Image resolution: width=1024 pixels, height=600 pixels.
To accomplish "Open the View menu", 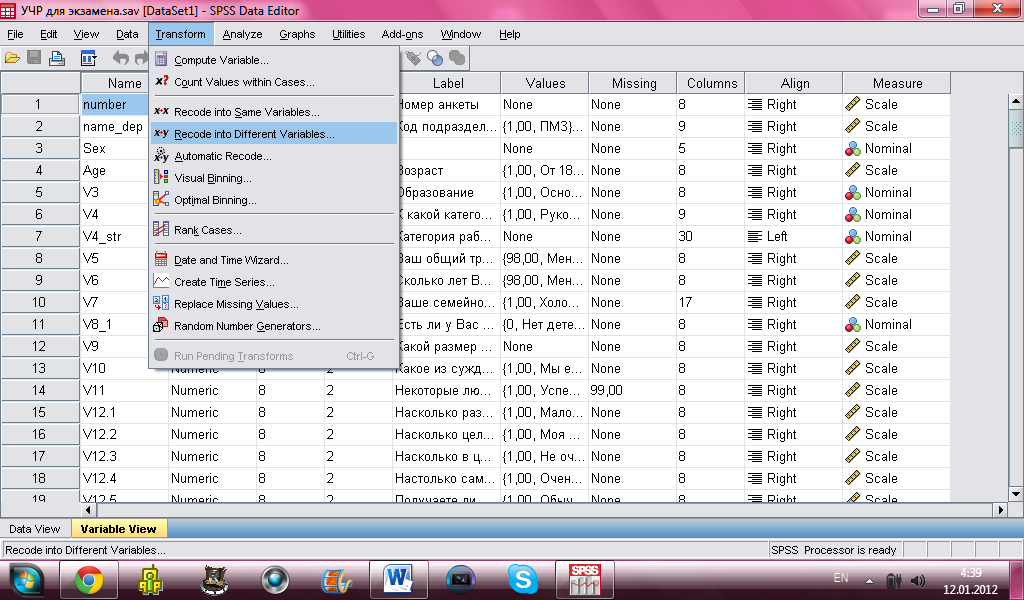I will click(x=86, y=34).
